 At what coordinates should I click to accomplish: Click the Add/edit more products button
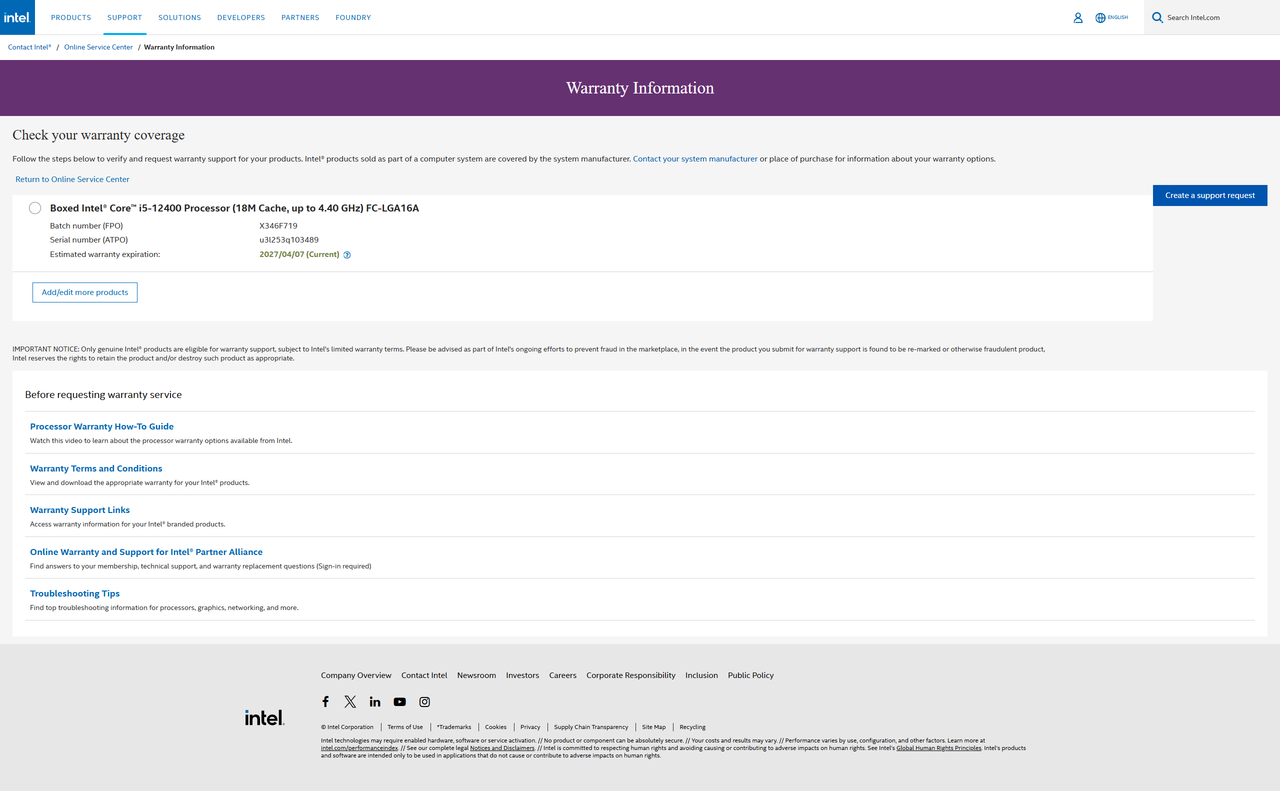[x=85, y=292]
